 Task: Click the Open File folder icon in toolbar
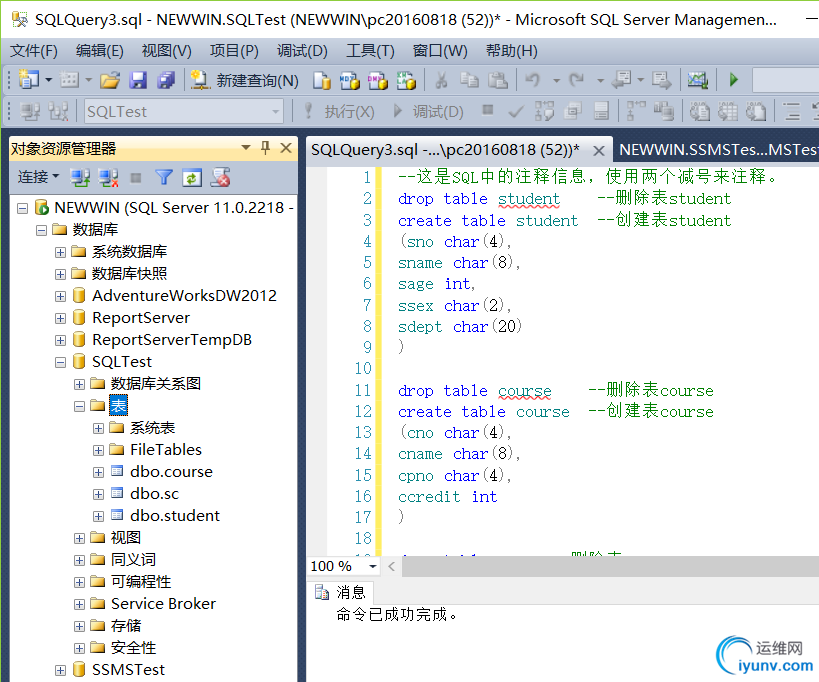pyautogui.click(x=110, y=80)
